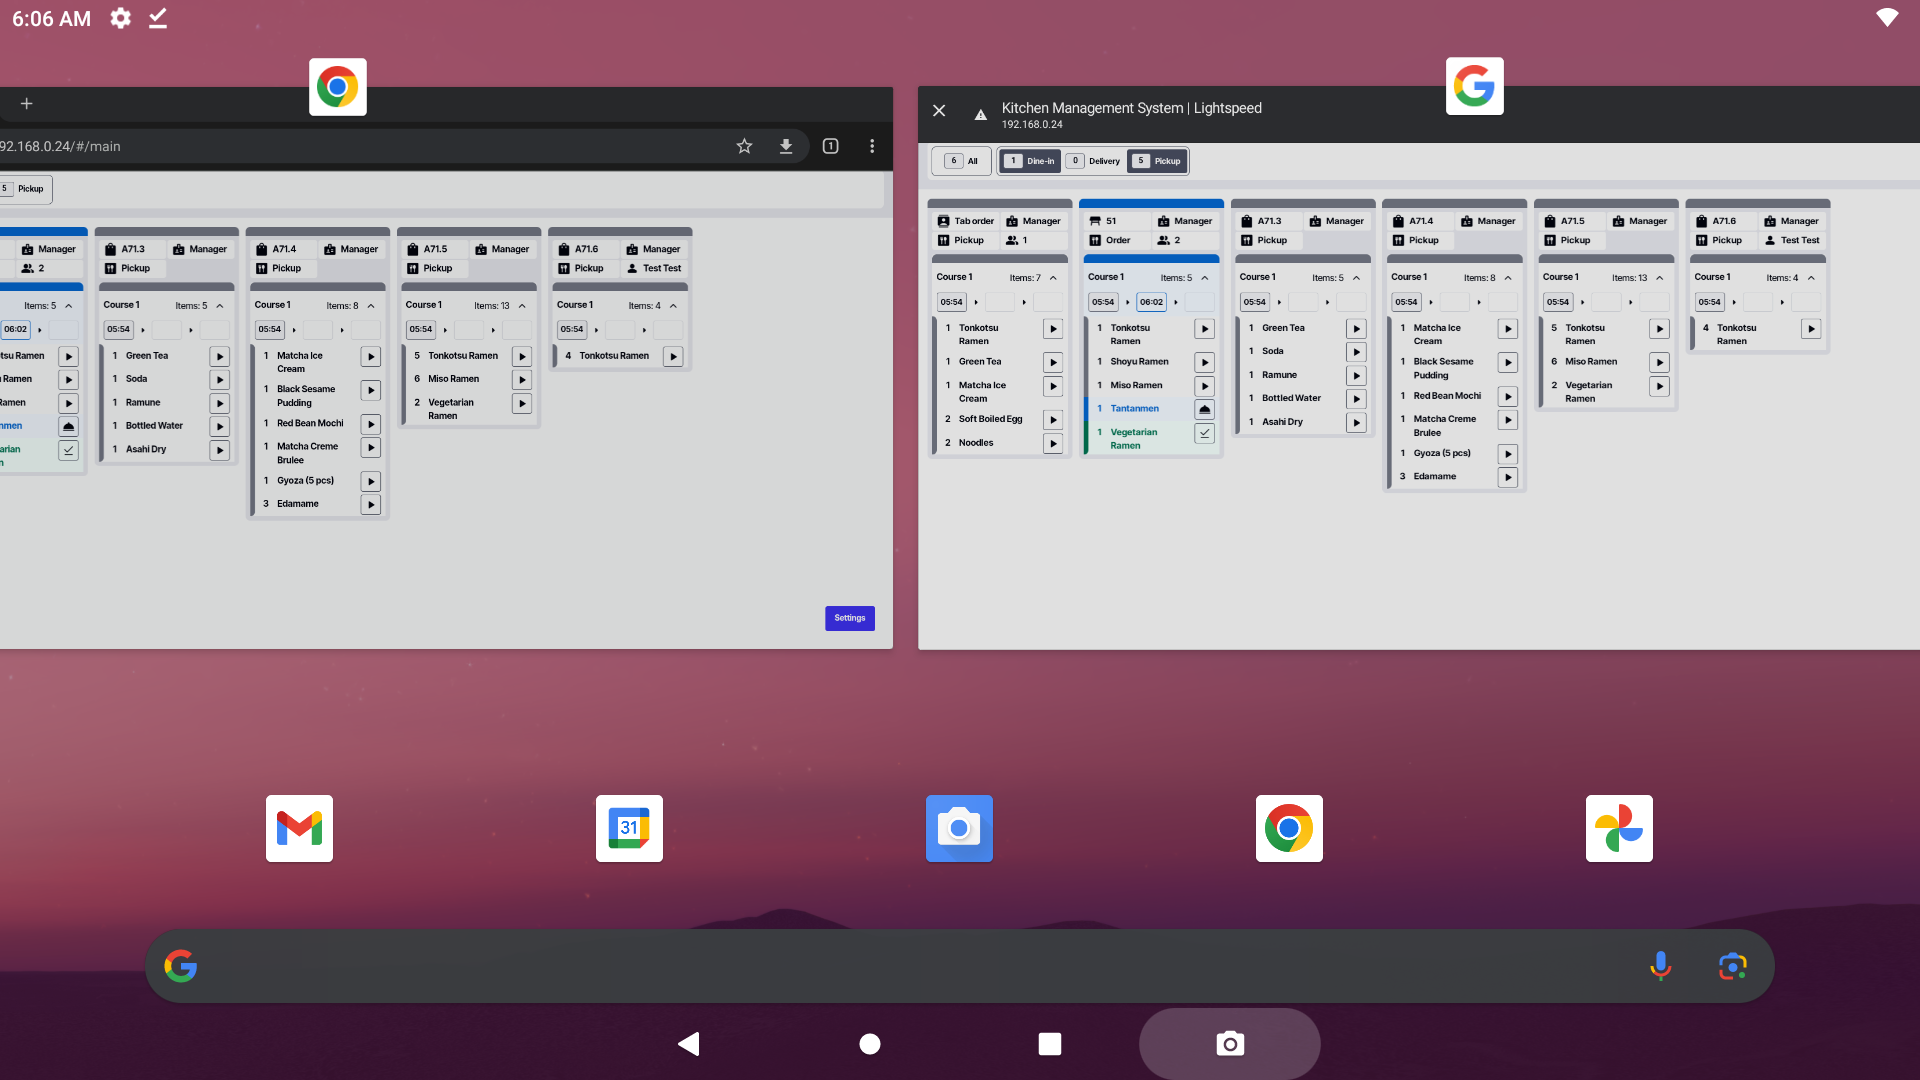Viewport: 1920px width, 1080px height.
Task: Open Chrome's three-dot overflow menu
Action: 872,146
